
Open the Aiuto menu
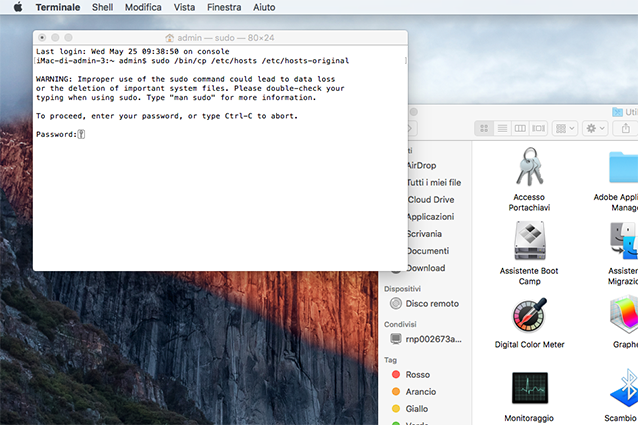(x=264, y=7)
